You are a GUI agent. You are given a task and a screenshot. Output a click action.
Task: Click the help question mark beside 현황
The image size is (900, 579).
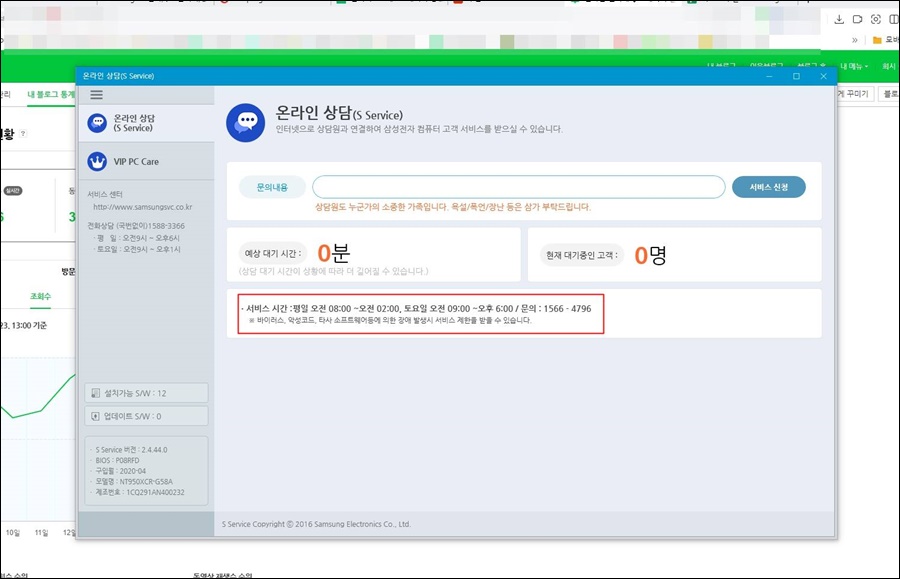click(23, 133)
